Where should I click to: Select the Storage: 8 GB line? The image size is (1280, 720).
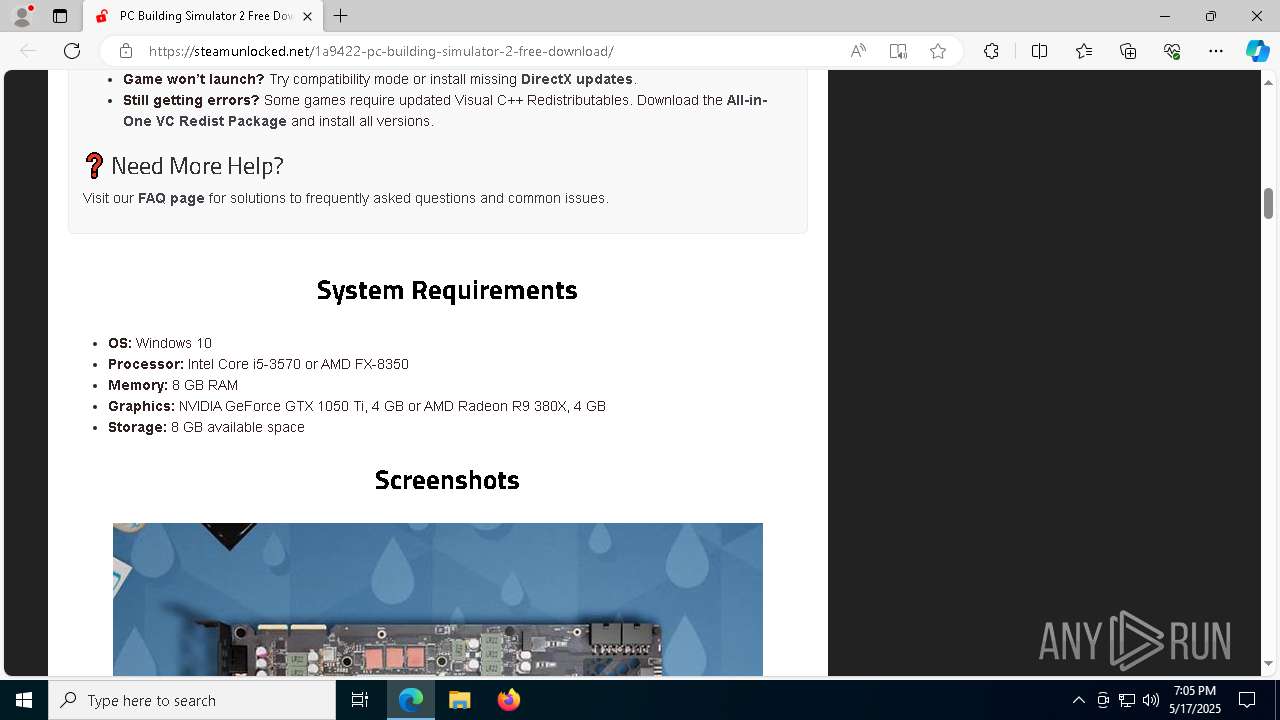point(206,427)
